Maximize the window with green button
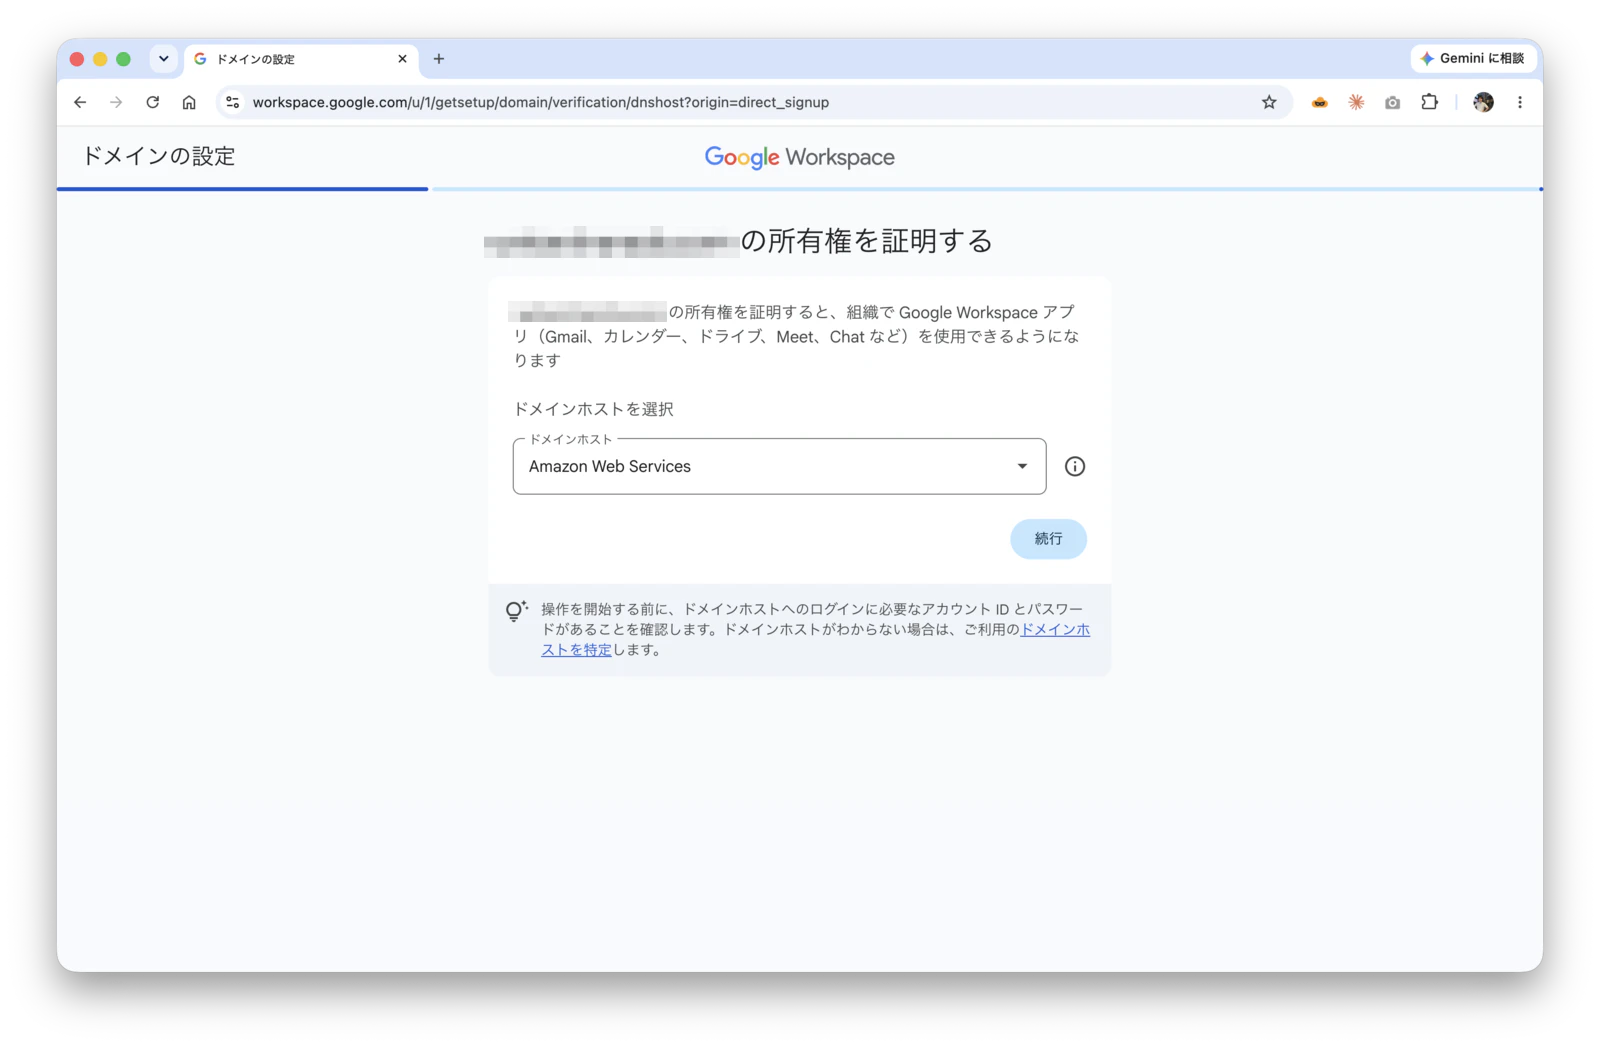 pos(123,59)
